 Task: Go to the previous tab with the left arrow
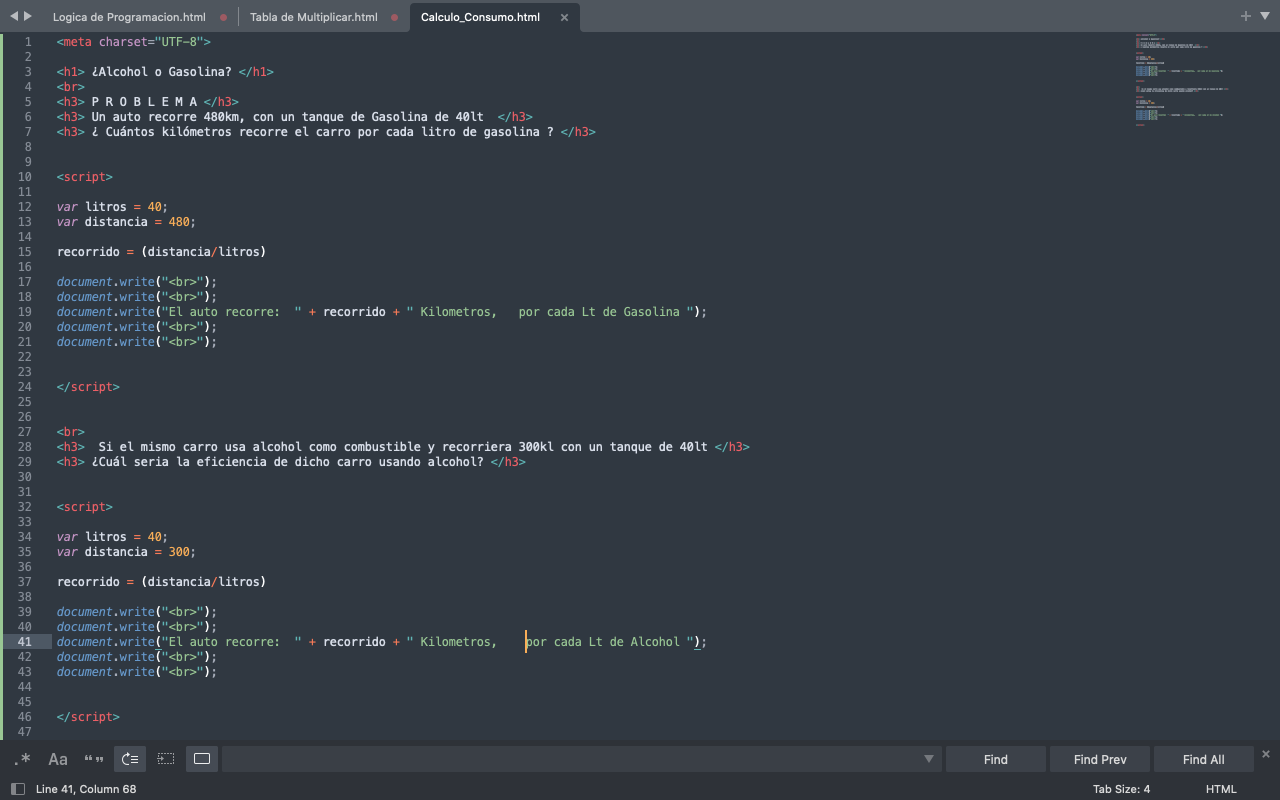click(13, 16)
